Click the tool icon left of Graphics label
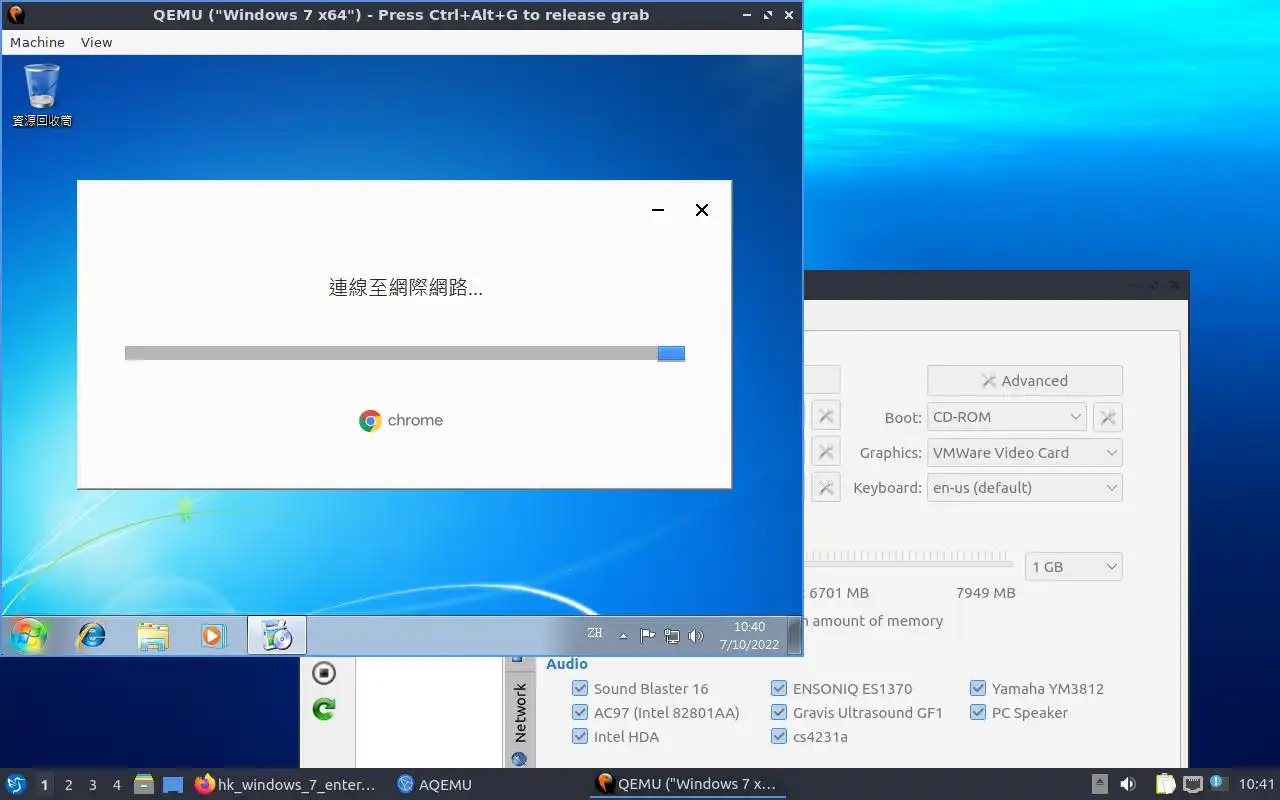This screenshot has width=1280, height=800. tap(825, 453)
